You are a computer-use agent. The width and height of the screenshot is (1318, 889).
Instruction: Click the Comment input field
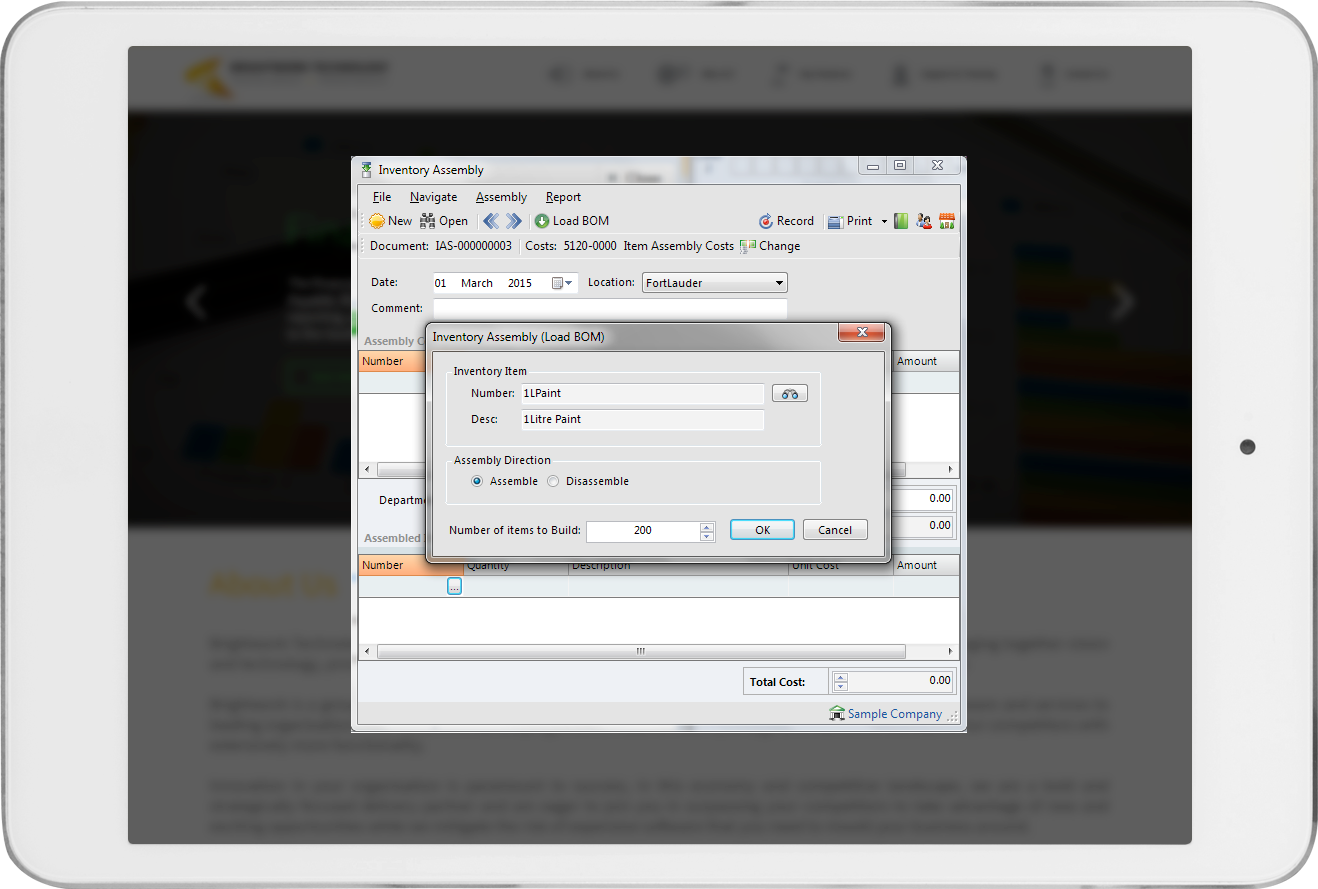point(610,308)
